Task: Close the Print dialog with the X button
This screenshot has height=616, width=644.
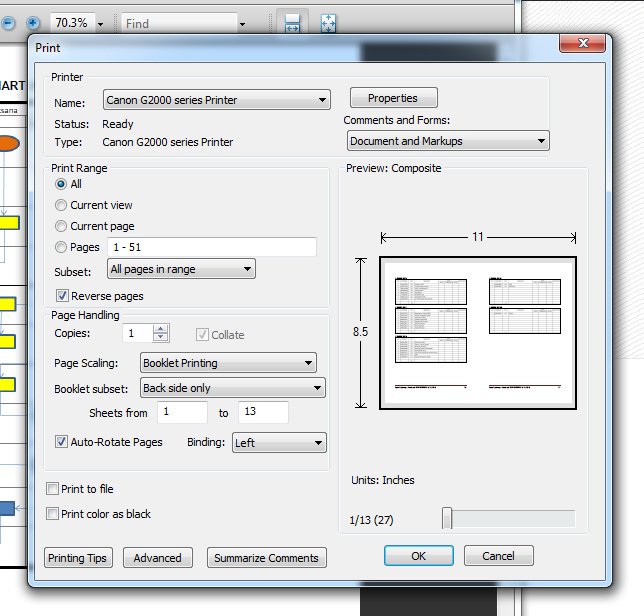Action: coord(582,43)
